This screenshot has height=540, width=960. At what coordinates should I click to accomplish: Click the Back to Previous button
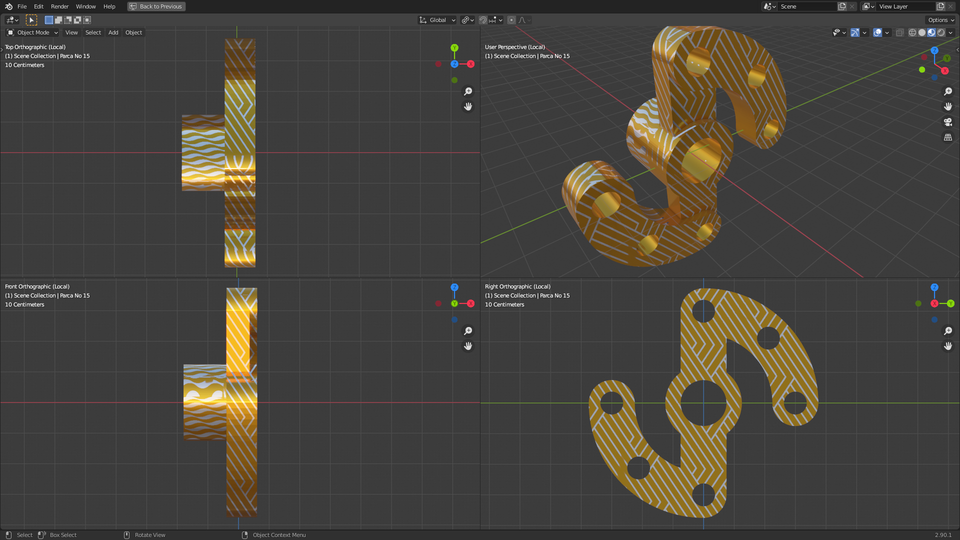156,6
